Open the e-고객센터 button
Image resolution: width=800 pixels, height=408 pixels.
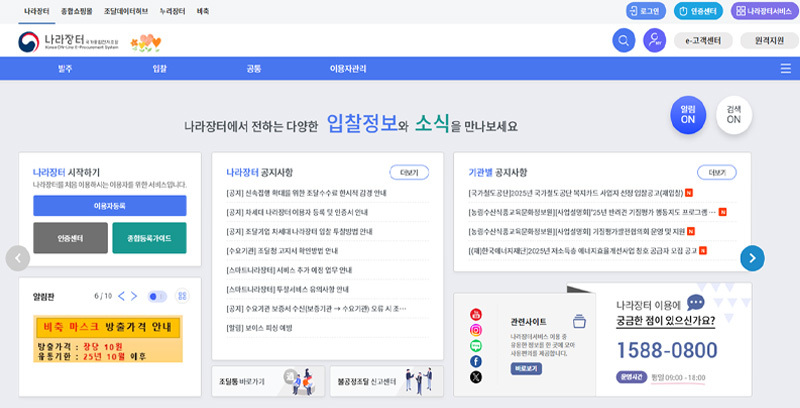tap(703, 40)
